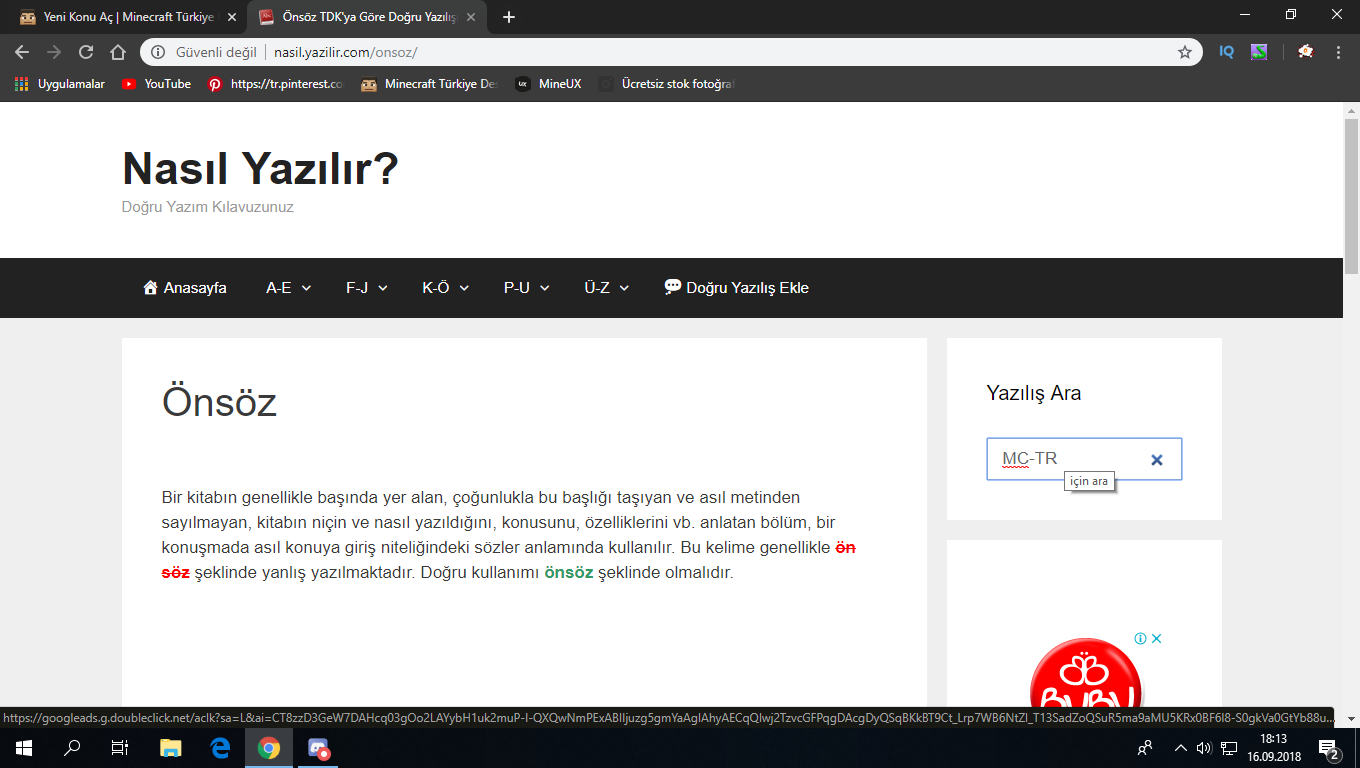1360x768 pixels.
Task: Reload the page with the refresh icon
Action: pyautogui.click(x=86, y=52)
